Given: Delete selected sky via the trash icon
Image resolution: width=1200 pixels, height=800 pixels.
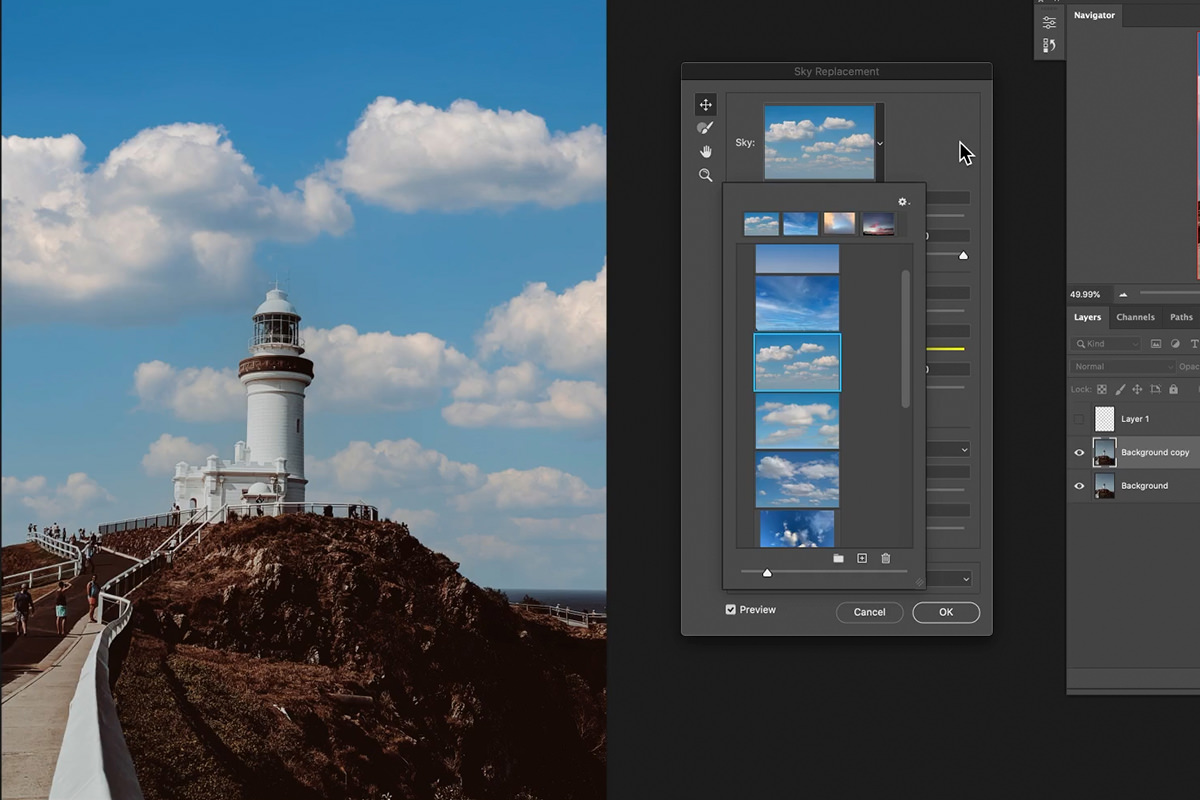Looking at the screenshot, I should point(885,559).
